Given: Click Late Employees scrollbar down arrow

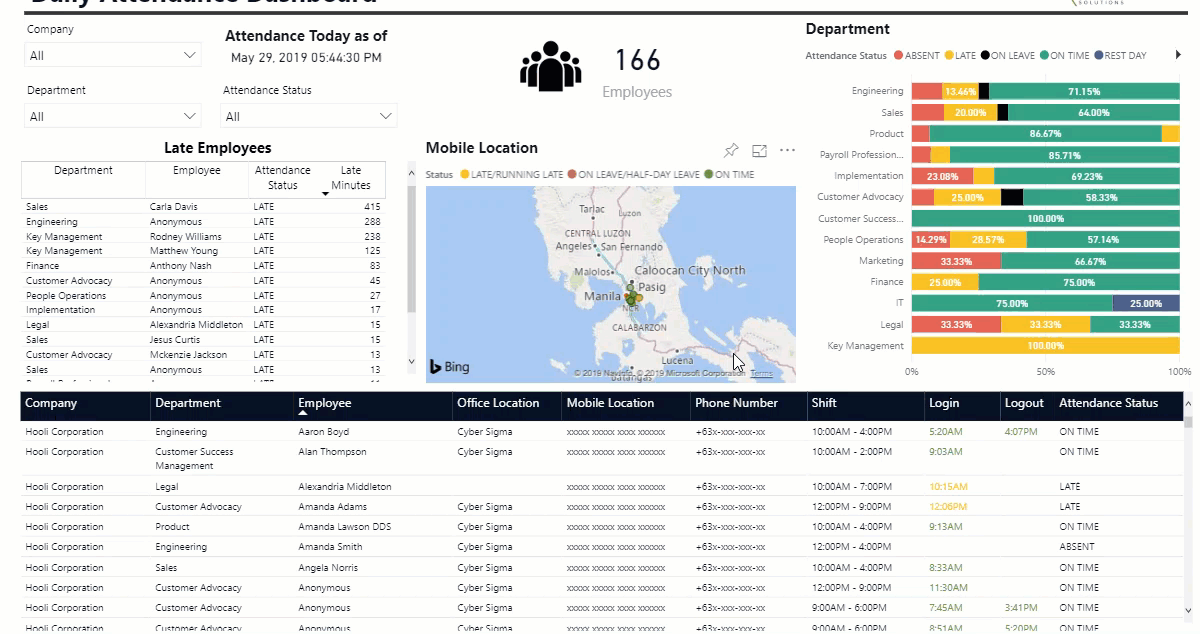Looking at the screenshot, I should (x=411, y=361).
